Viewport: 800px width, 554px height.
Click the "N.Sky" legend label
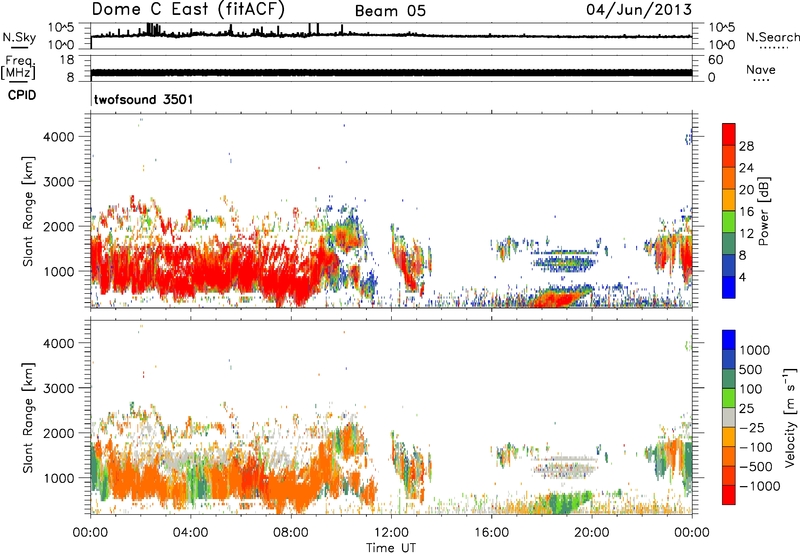point(19,37)
